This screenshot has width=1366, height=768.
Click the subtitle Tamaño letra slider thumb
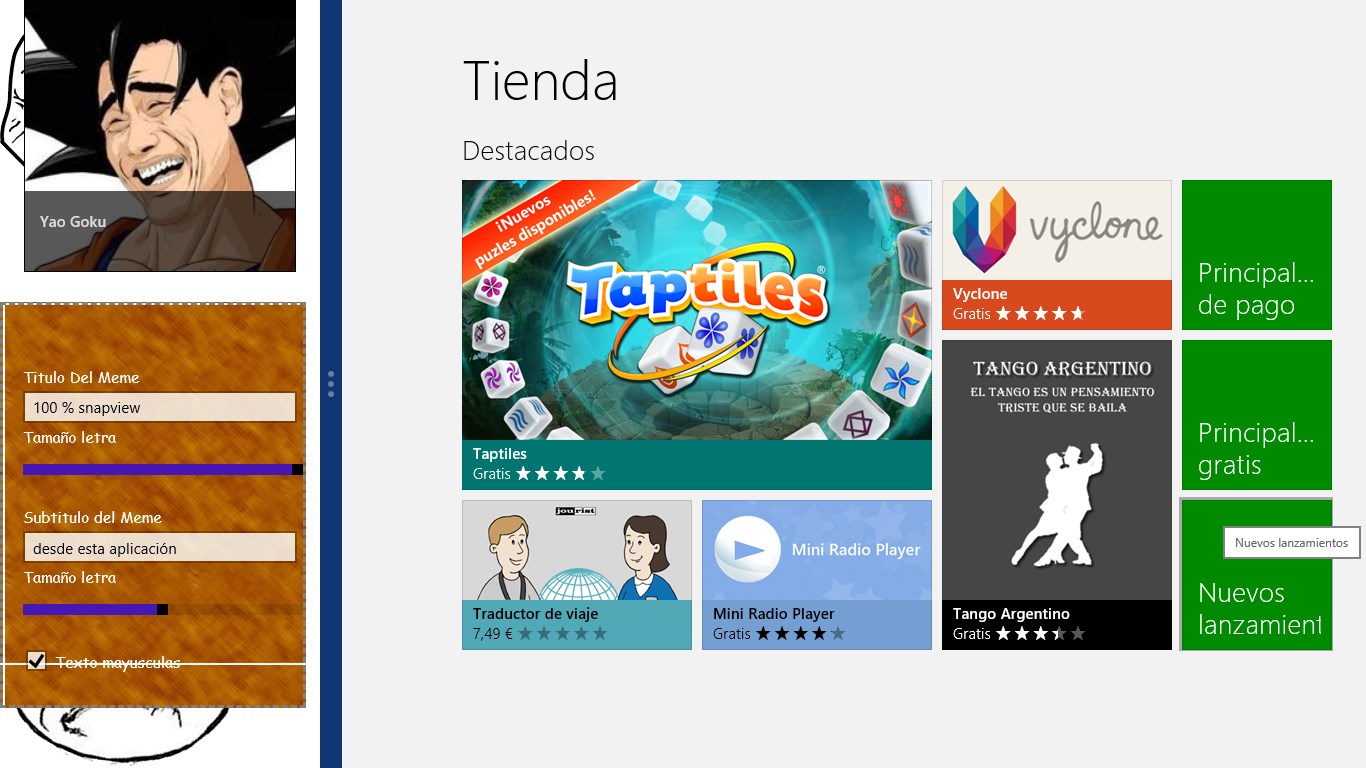(x=162, y=609)
